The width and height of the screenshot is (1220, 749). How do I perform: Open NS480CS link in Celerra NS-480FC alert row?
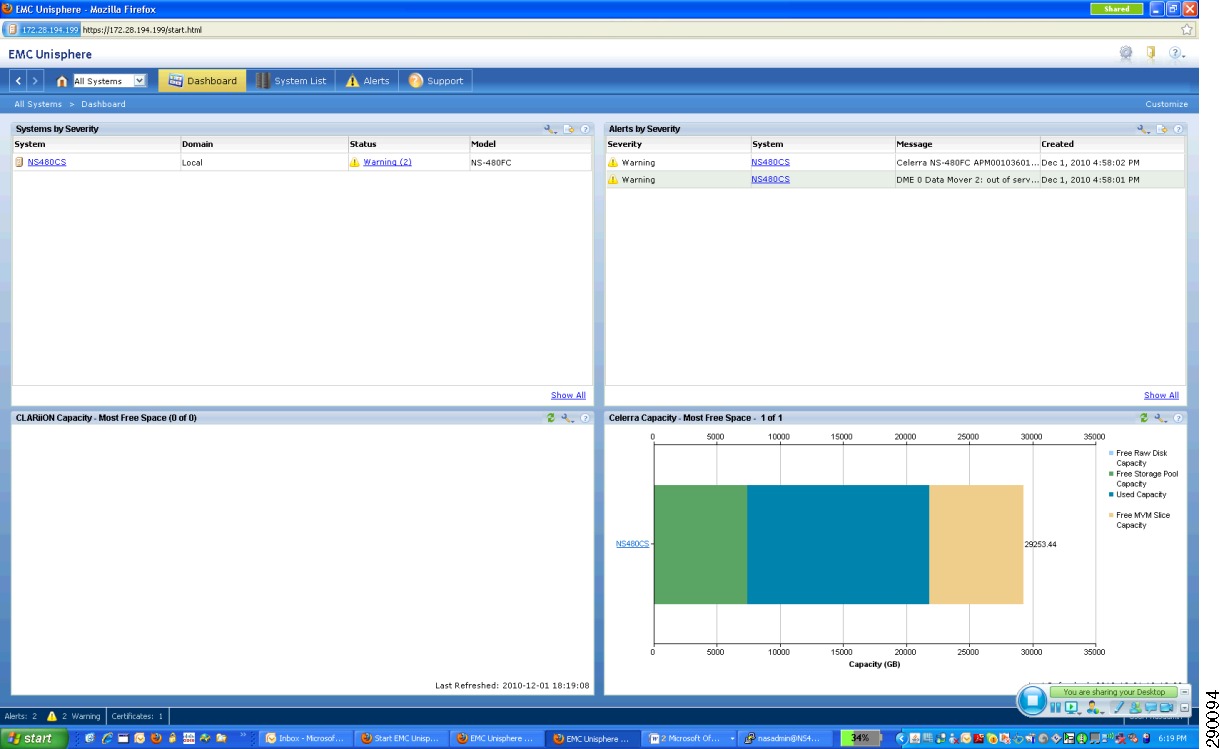[x=770, y=162]
